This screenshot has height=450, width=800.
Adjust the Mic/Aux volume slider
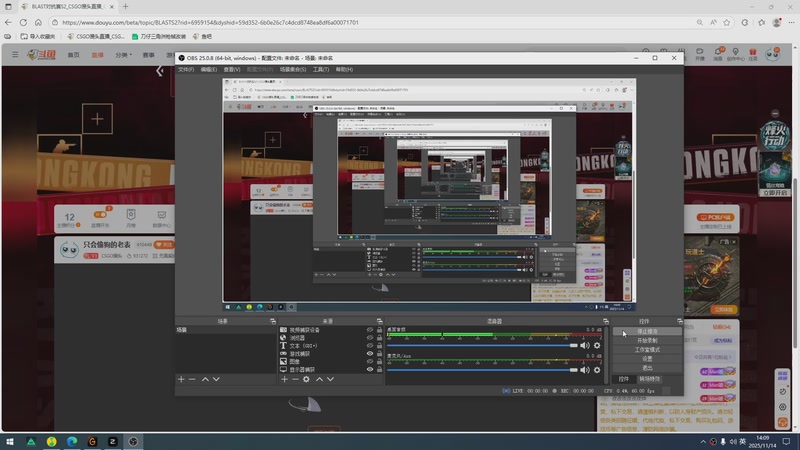(574, 371)
